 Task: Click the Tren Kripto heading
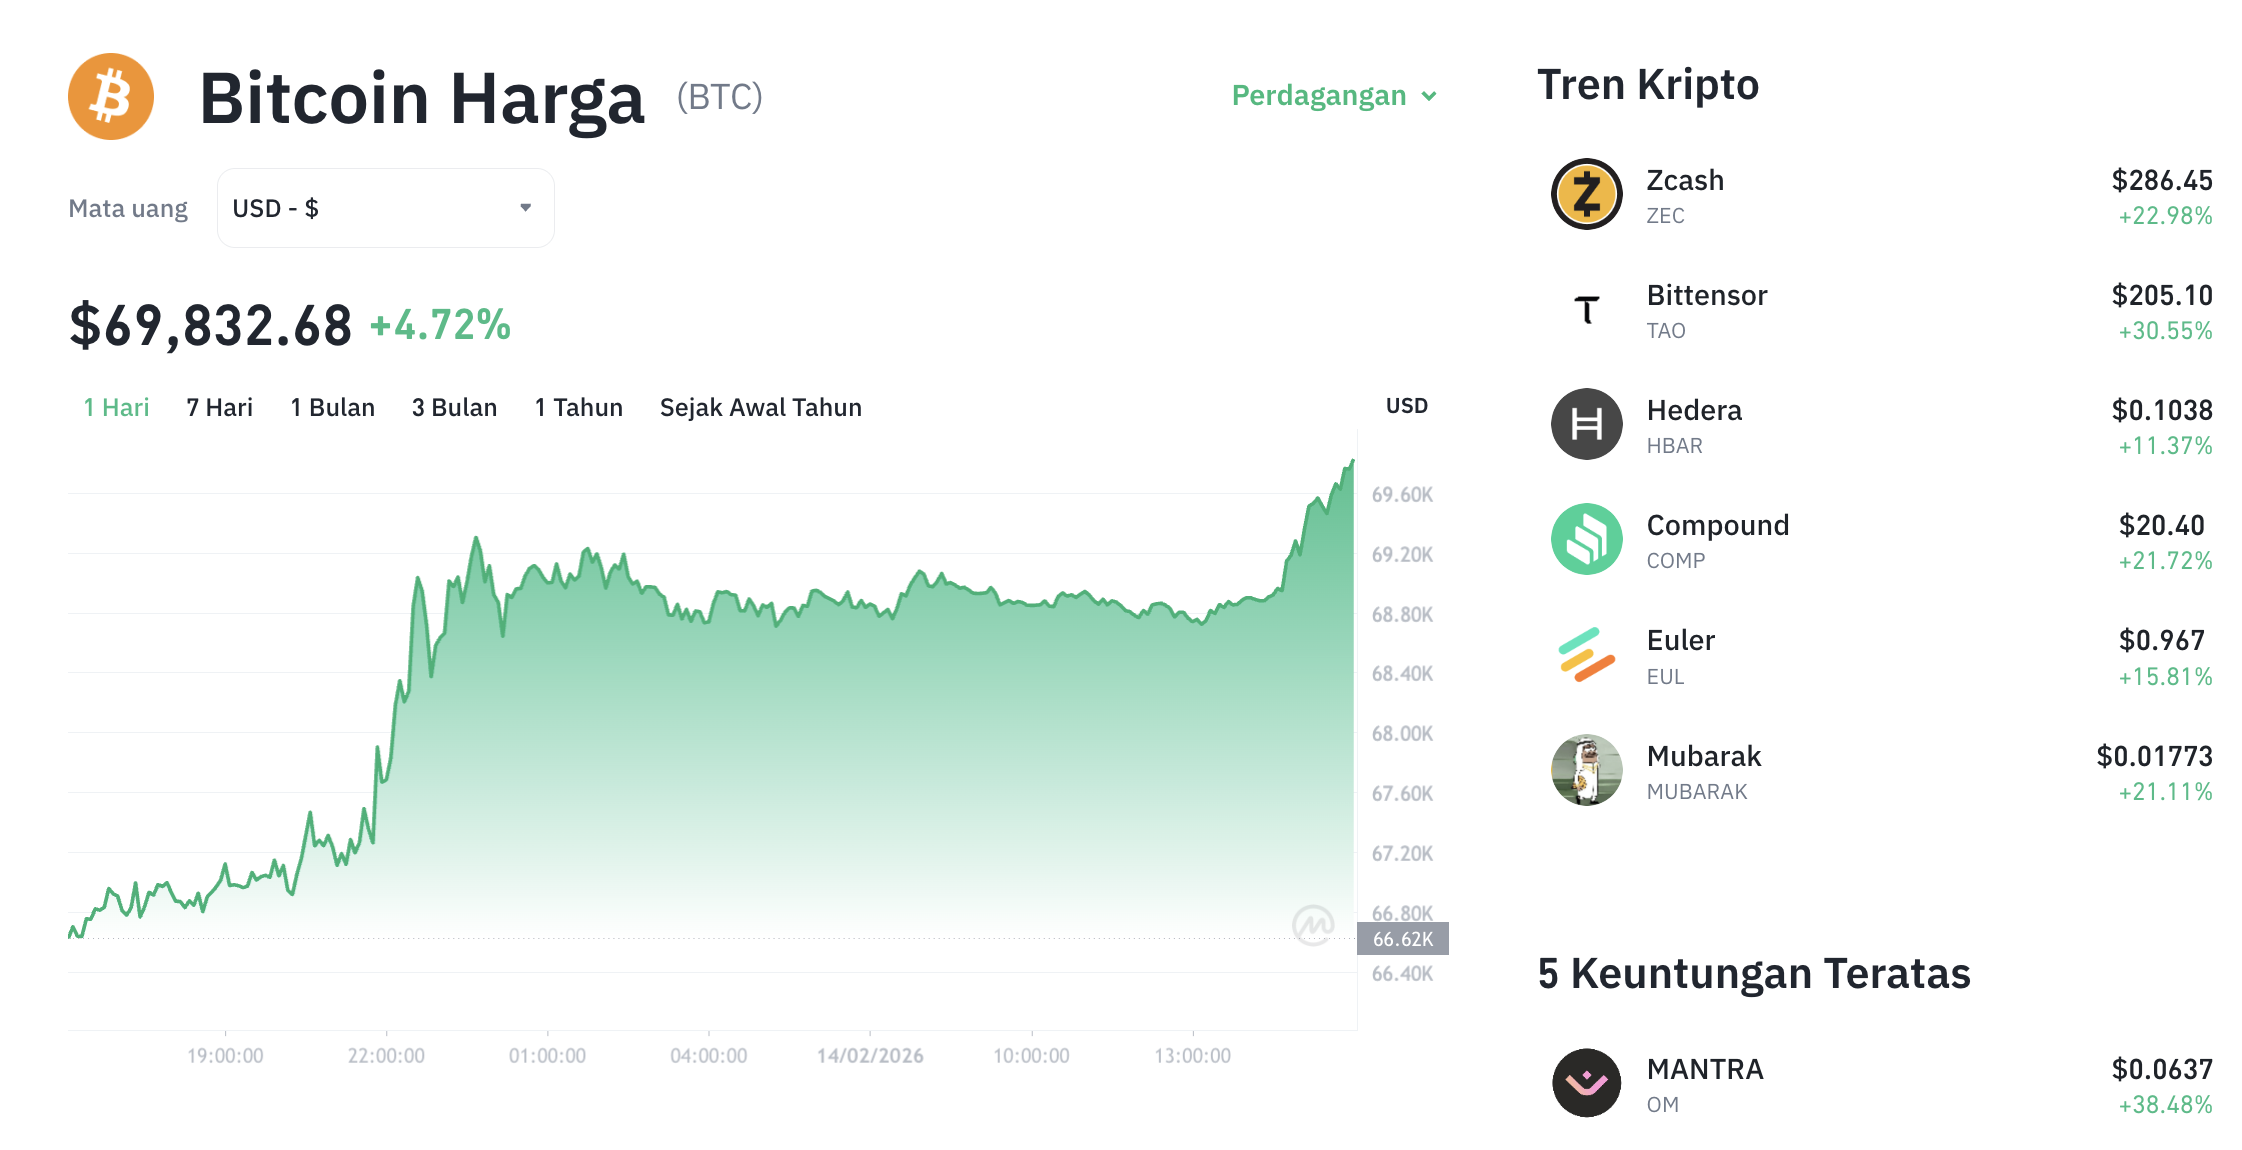pyautogui.click(x=1648, y=85)
